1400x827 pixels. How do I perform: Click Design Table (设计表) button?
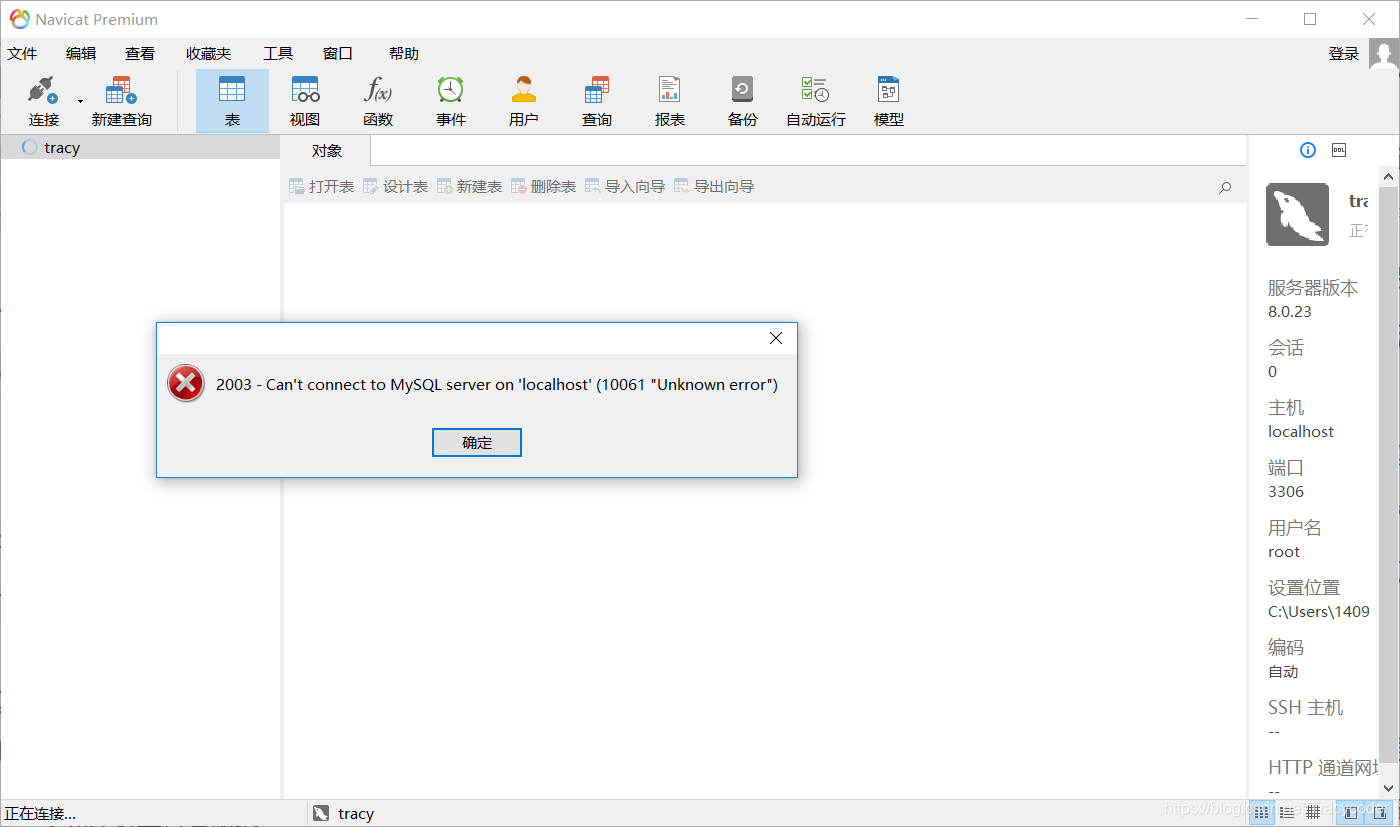[396, 186]
